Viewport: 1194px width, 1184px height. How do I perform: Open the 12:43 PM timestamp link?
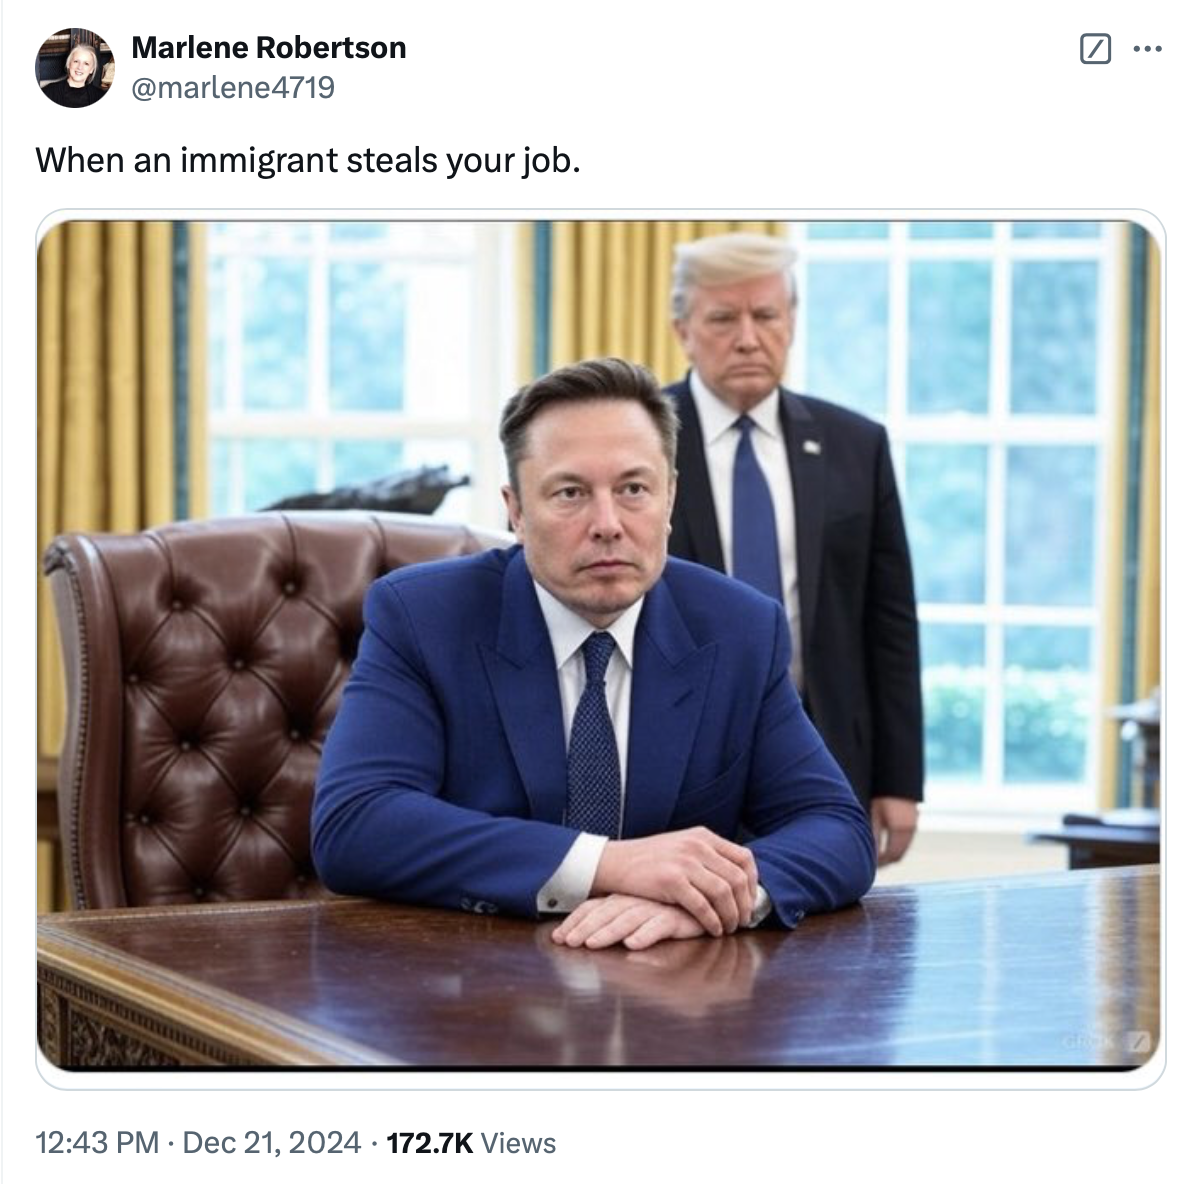(x=97, y=1143)
